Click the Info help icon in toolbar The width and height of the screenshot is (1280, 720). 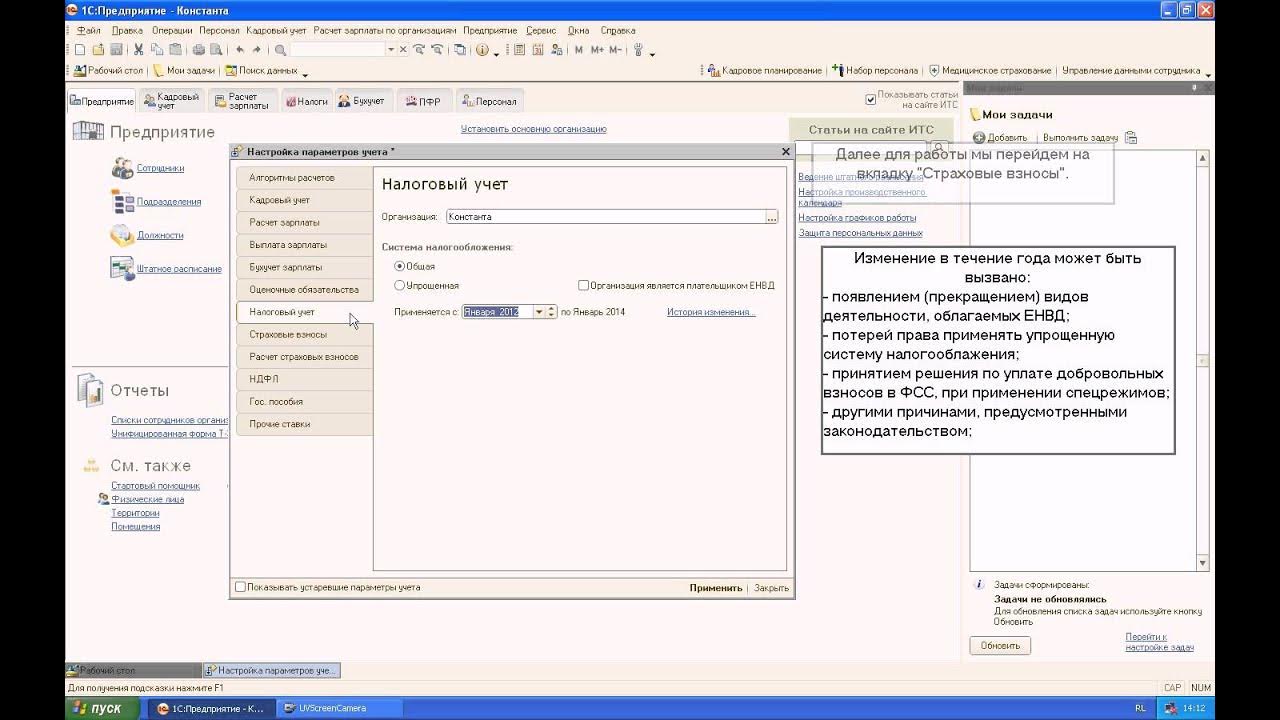[482, 49]
